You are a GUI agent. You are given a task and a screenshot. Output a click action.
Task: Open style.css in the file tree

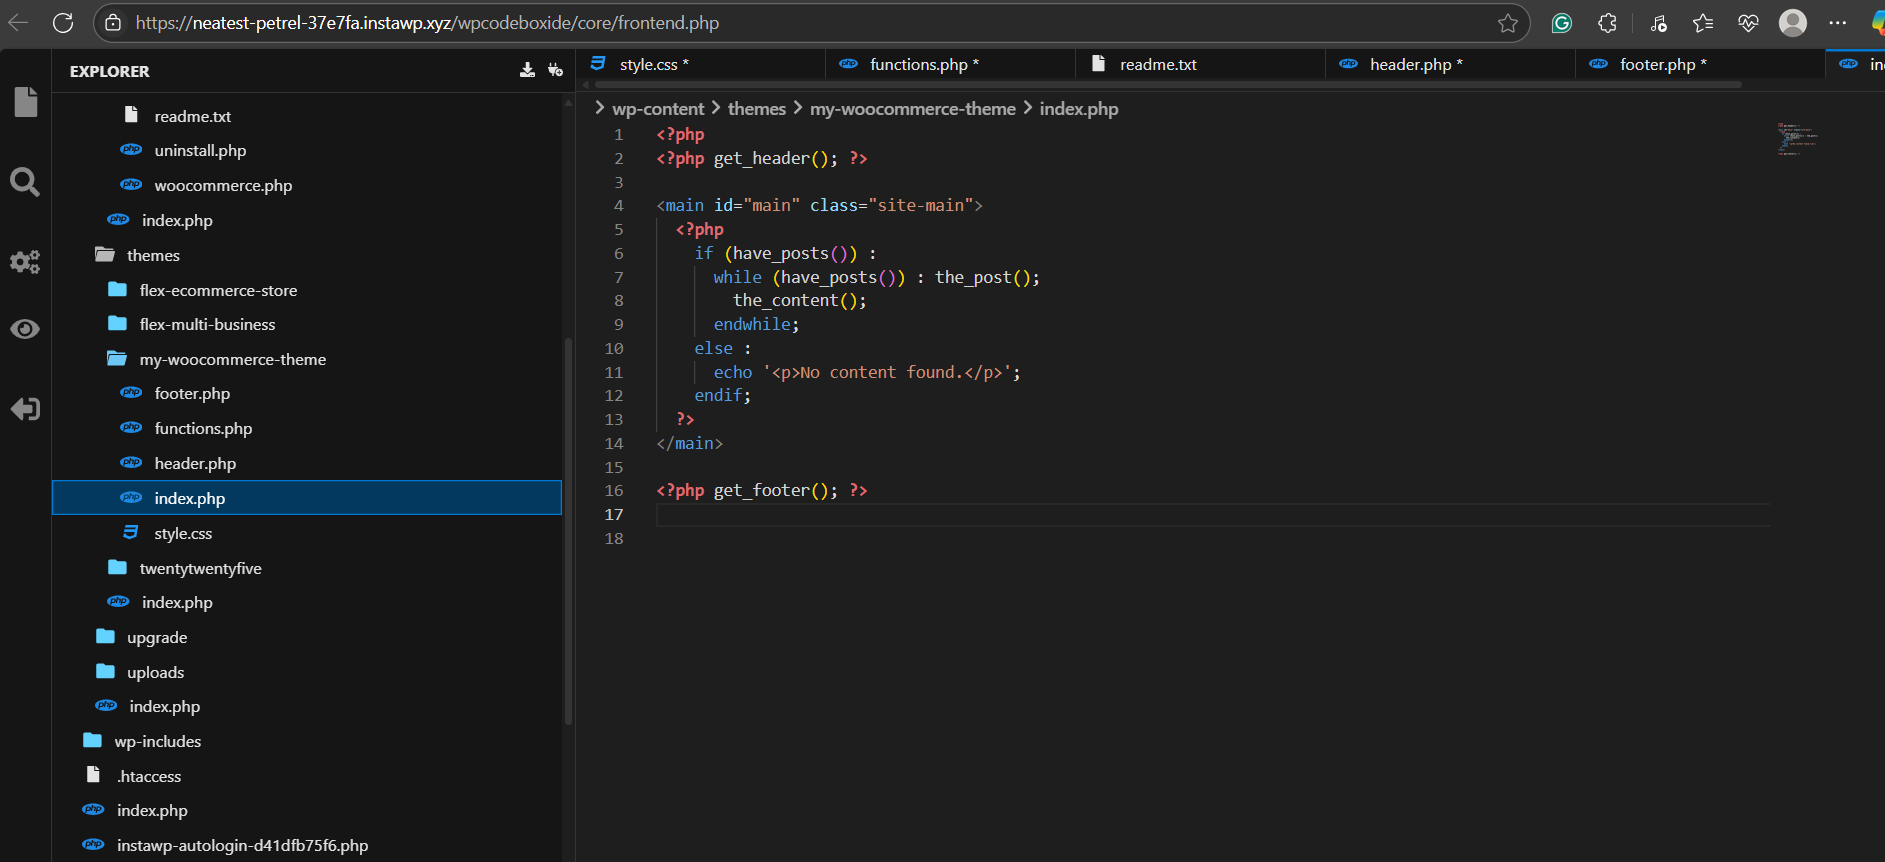pos(183,533)
